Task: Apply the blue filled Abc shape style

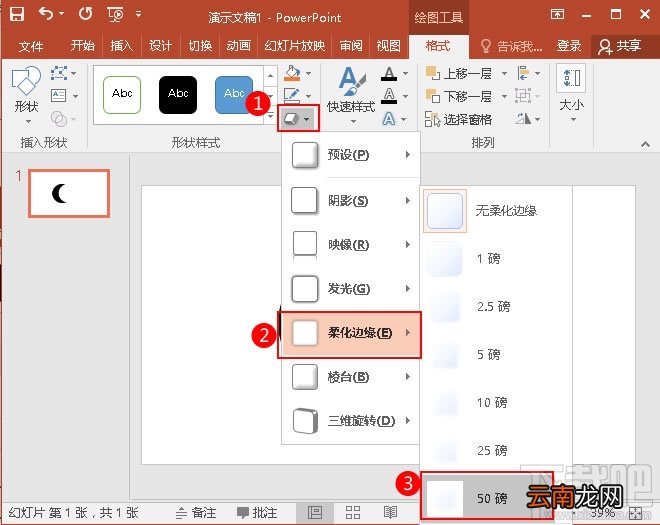Action: (x=234, y=95)
